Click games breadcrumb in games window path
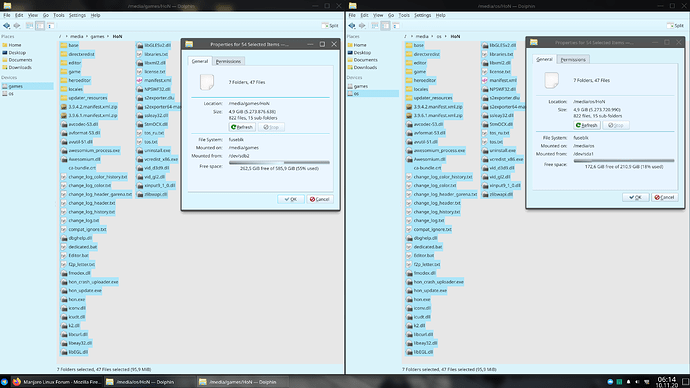 97,37
